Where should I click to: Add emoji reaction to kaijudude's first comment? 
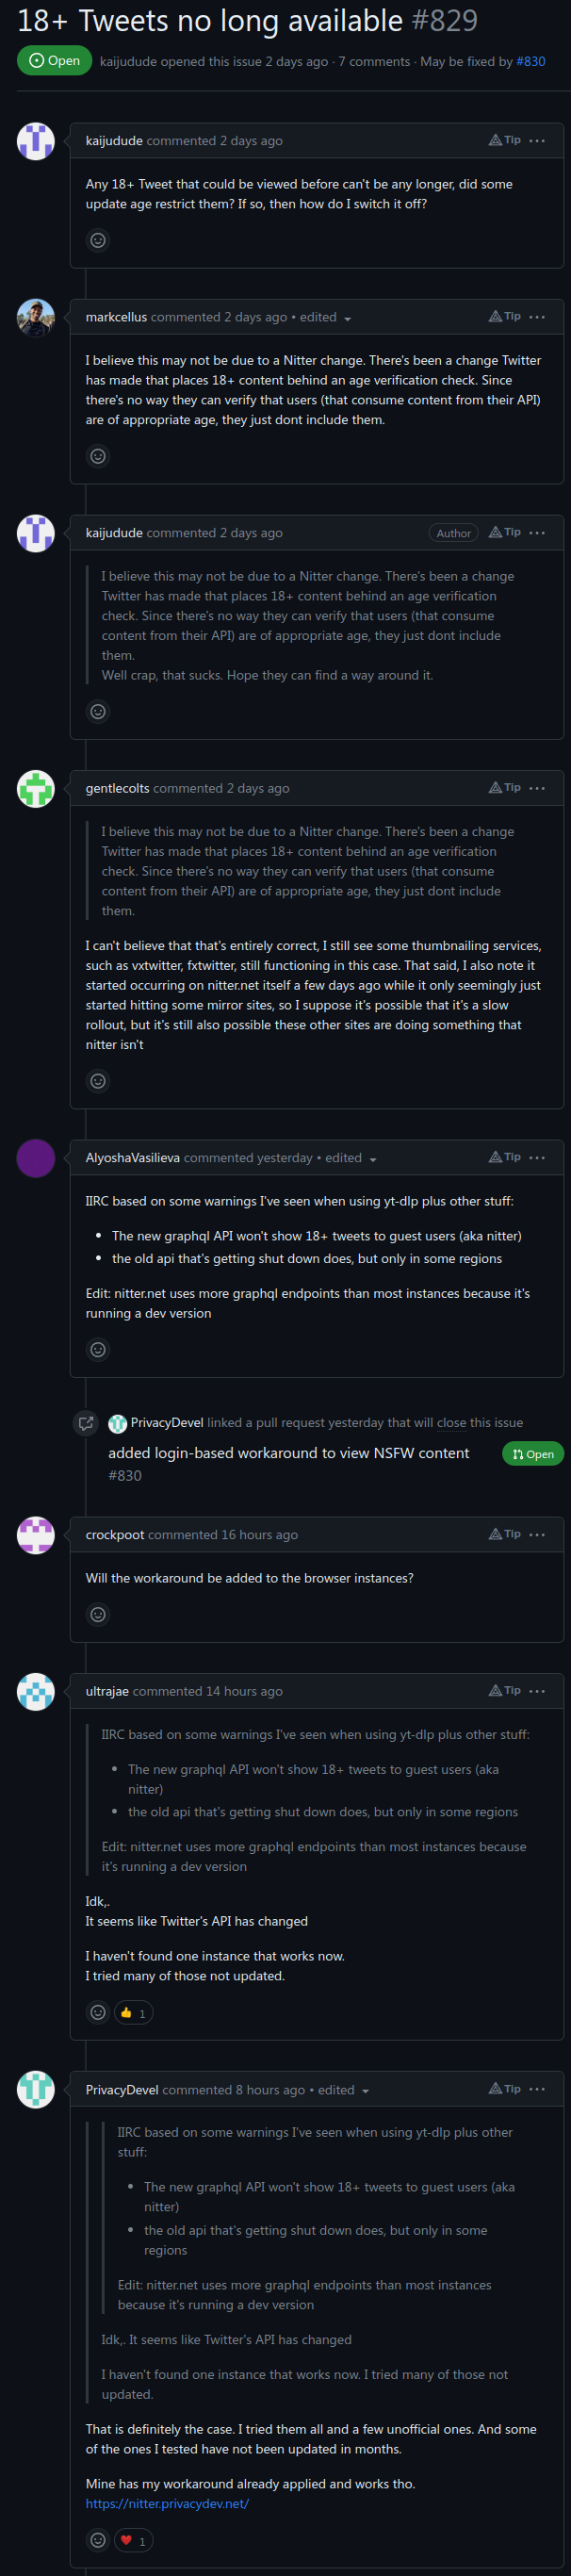pos(98,240)
